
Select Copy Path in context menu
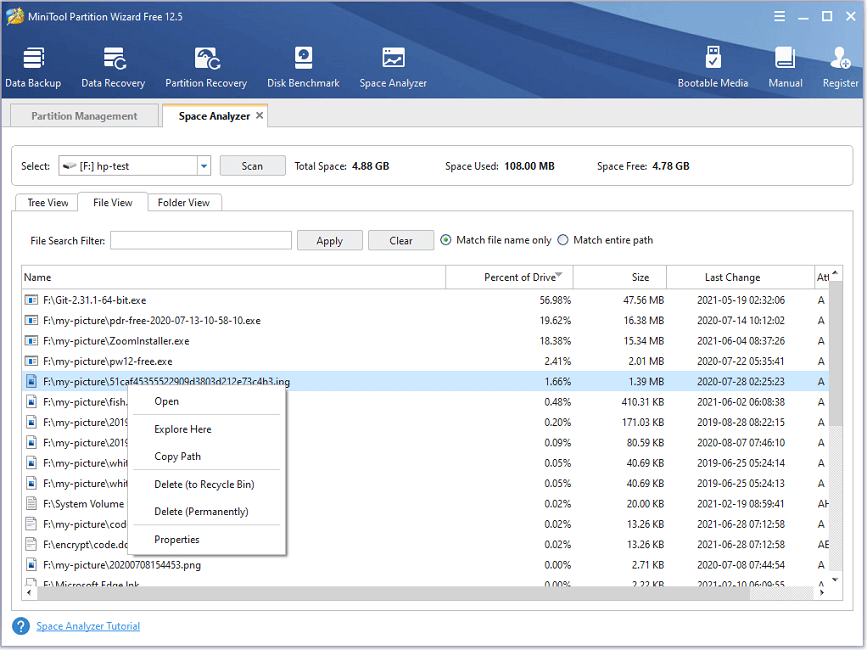207,456
